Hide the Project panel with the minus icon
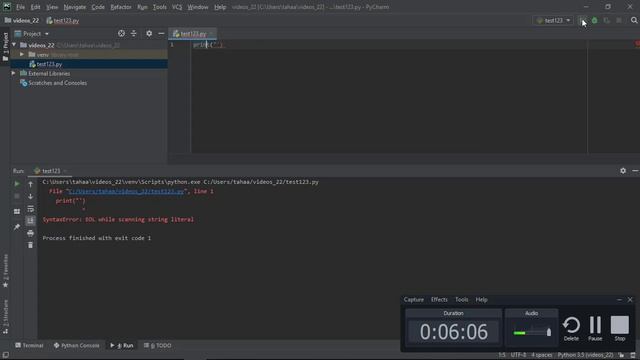This screenshot has width=640, height=360. pos(161,33)
